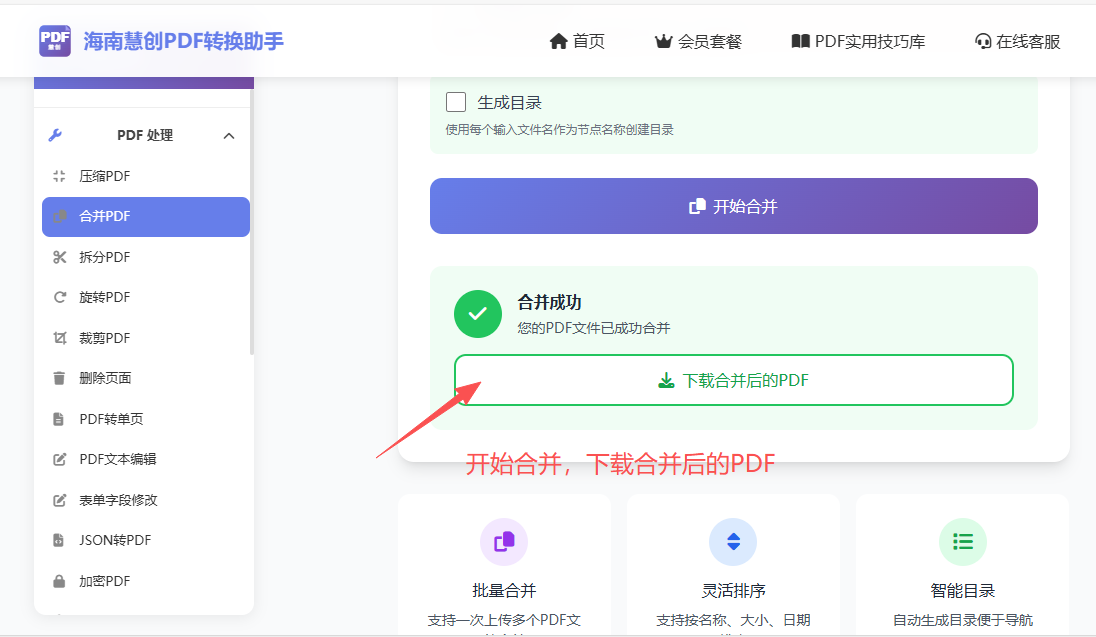The height and width of the screenshot is (637, 1096).
Task: Open the 旋转PDF sidebar item
Action: 145,297
